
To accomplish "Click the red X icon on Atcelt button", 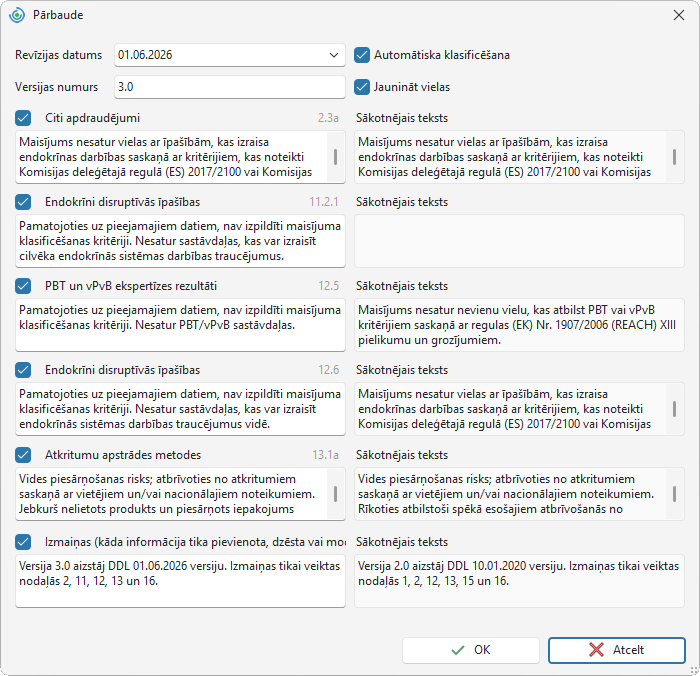I will coord(596,650).
